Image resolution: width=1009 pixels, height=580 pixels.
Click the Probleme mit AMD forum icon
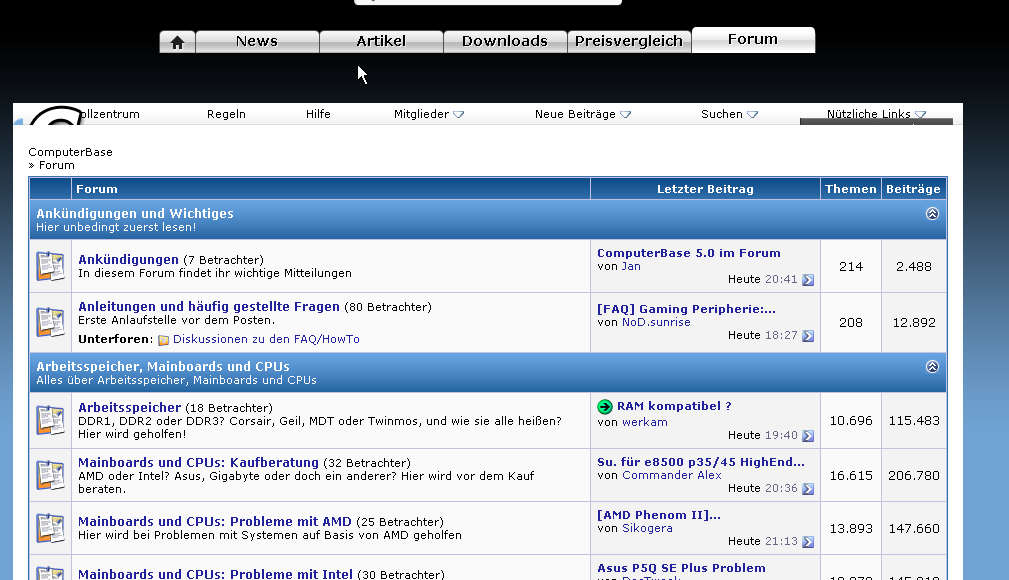[50, 528]
